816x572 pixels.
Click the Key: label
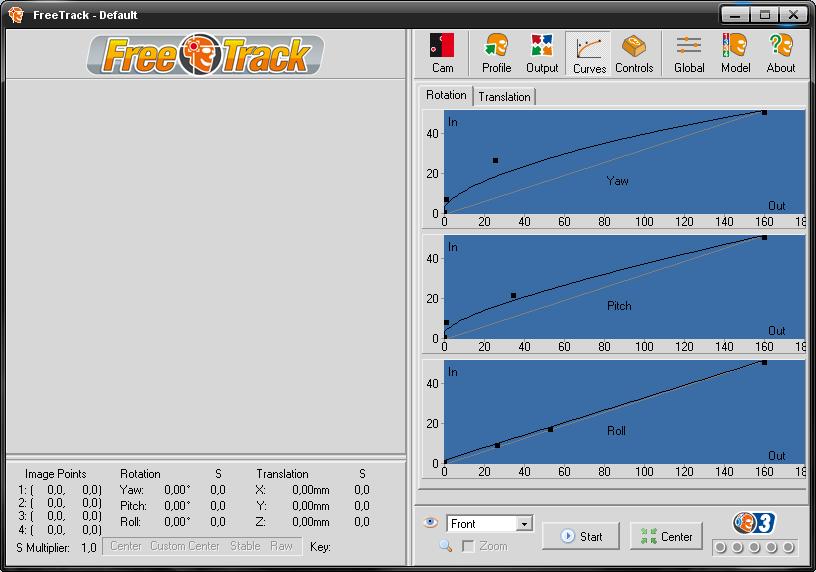(x=320, y=547)
